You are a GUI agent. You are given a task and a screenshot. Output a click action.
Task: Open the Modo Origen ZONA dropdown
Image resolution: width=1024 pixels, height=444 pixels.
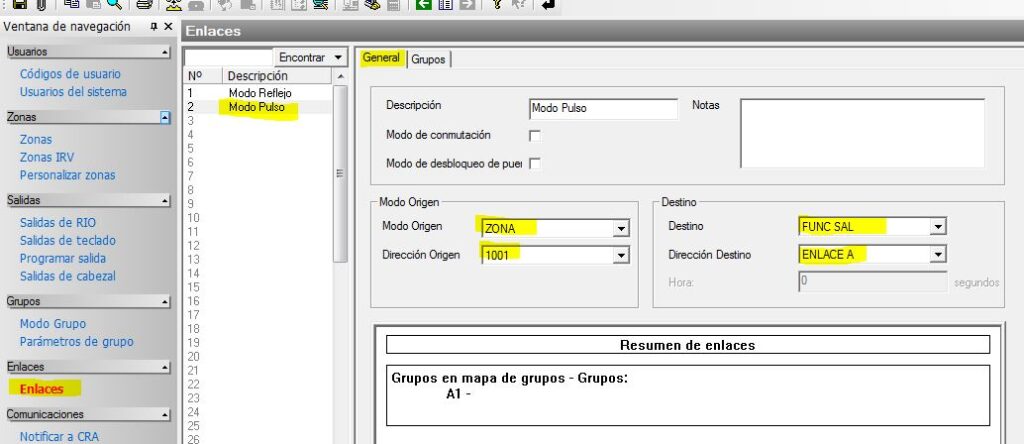620,229
